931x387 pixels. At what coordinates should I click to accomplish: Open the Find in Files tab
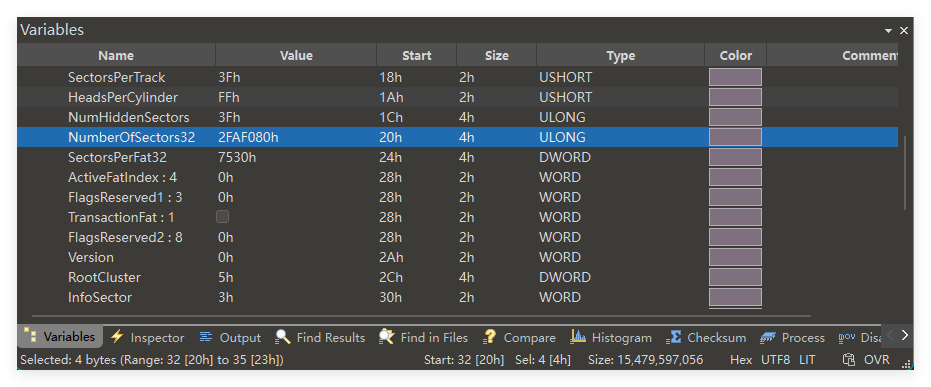coord(424,337)
